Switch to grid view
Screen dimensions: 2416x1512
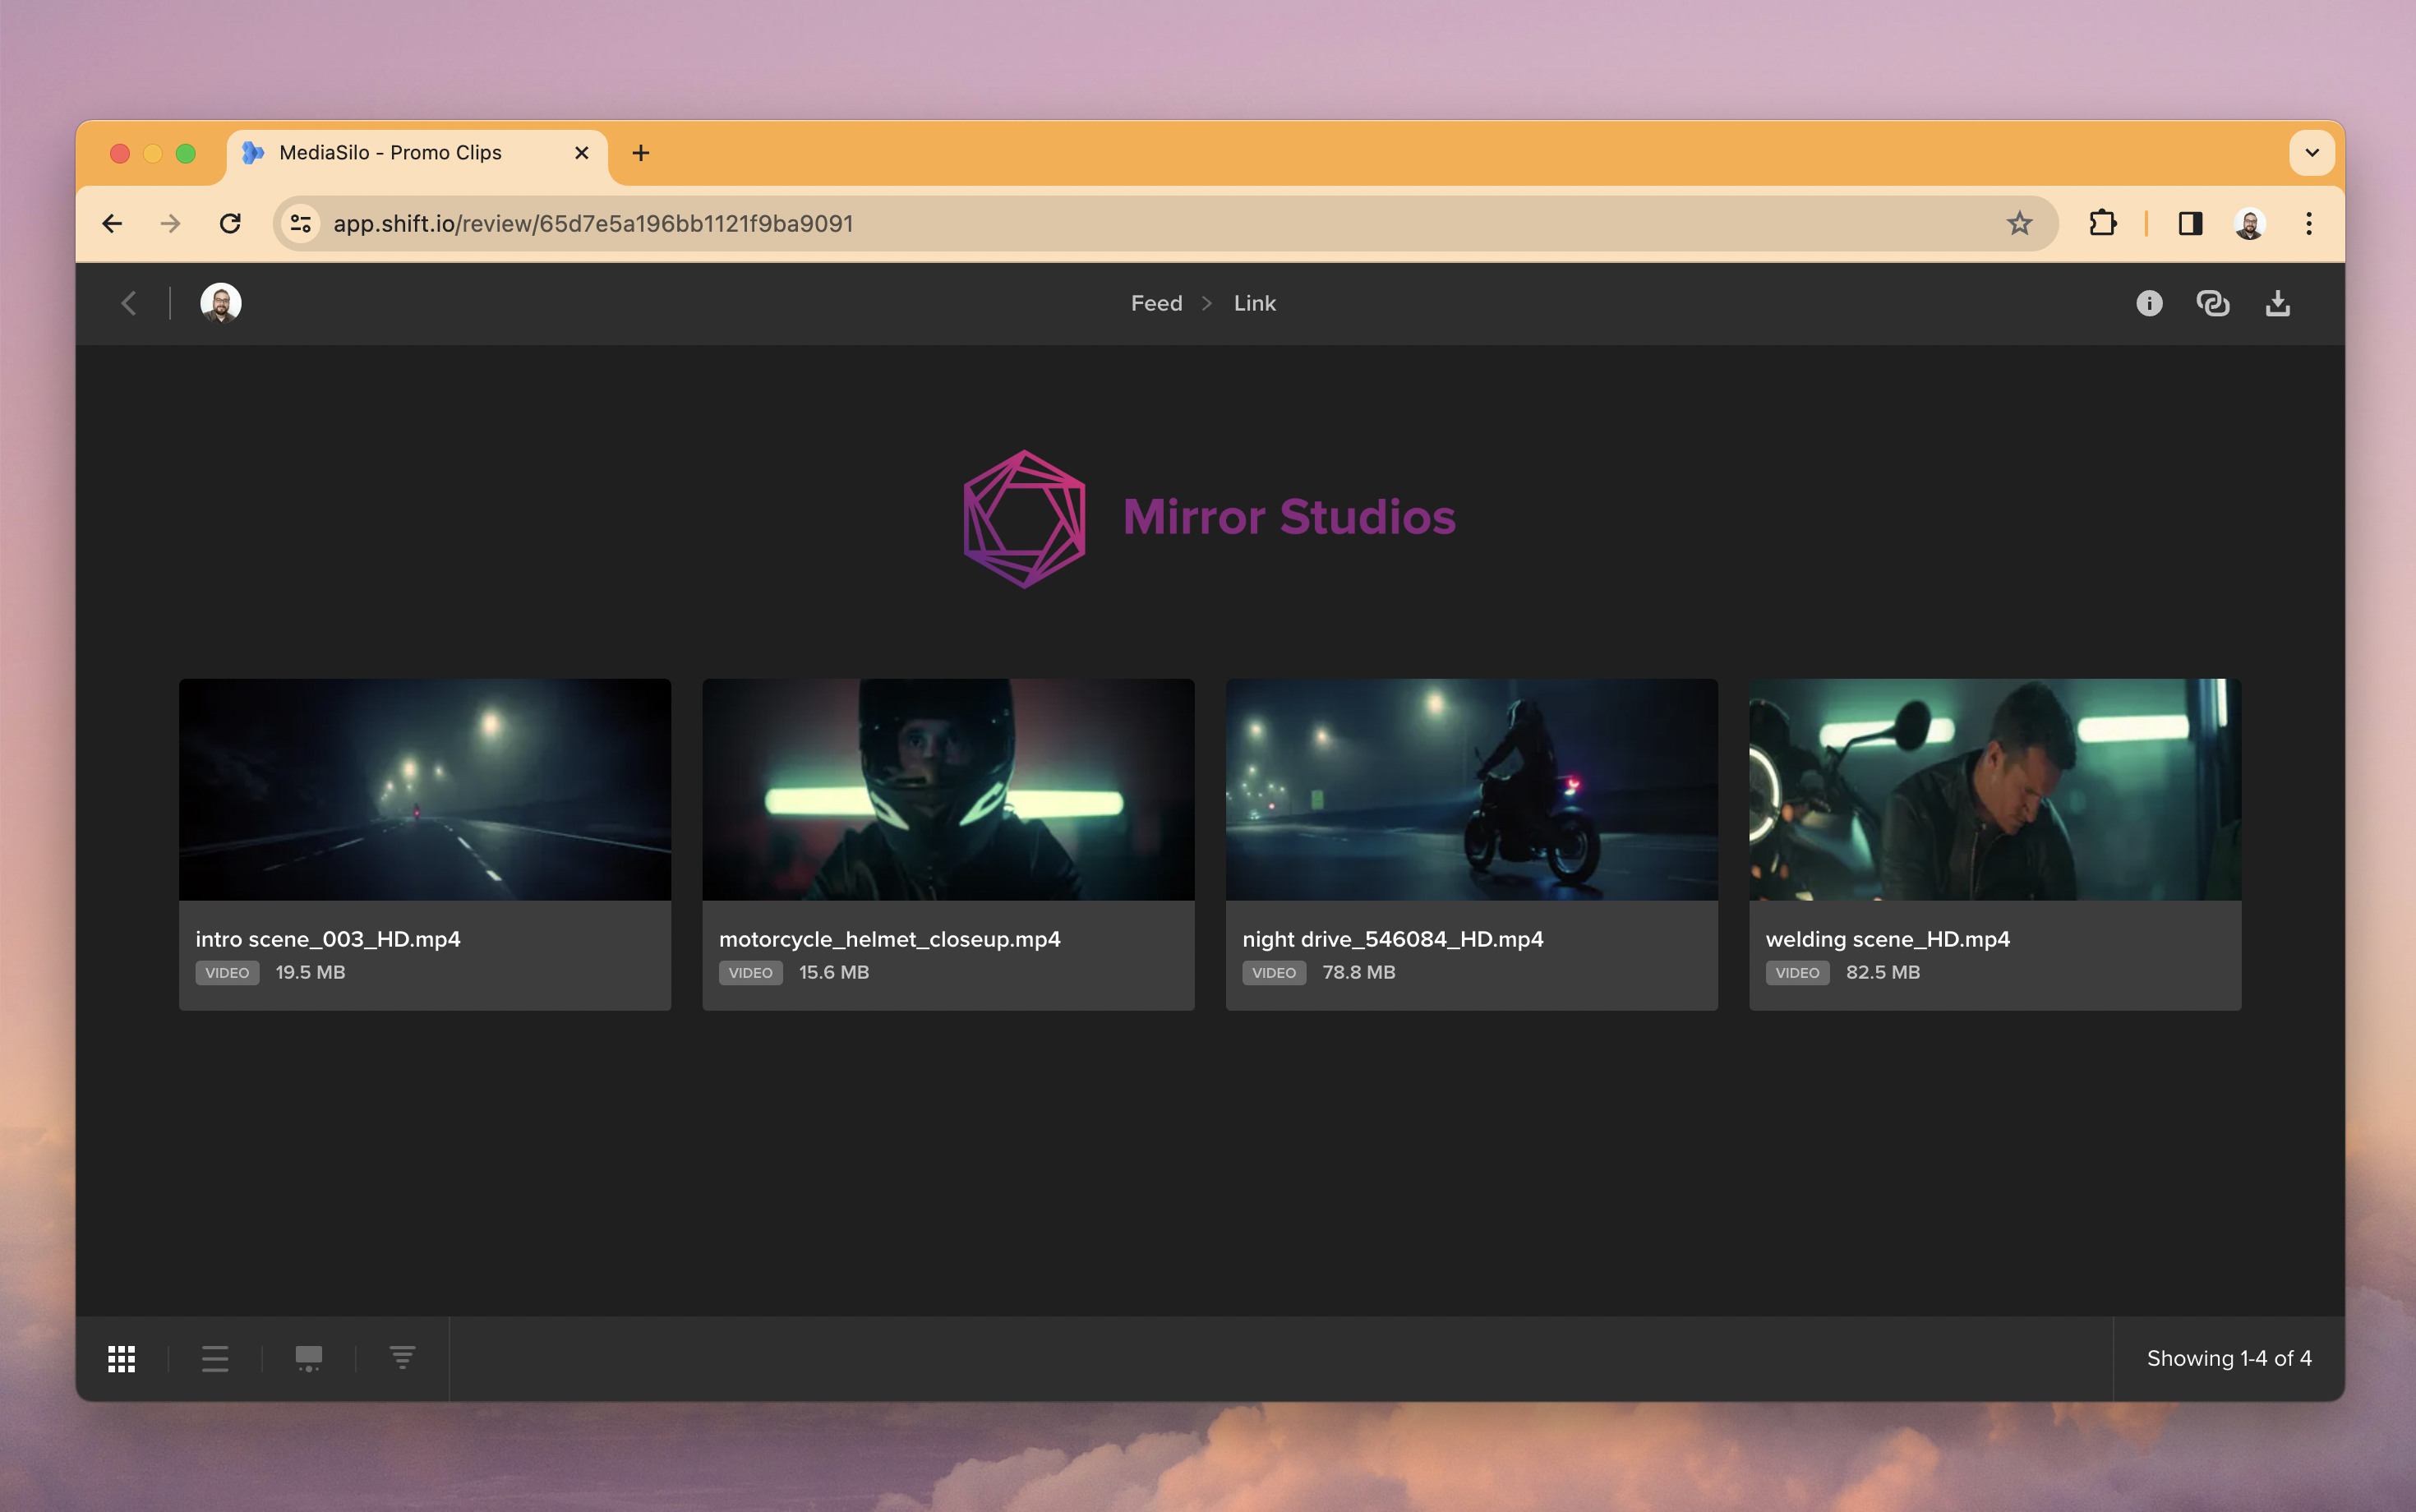(x=121, y=1358)
